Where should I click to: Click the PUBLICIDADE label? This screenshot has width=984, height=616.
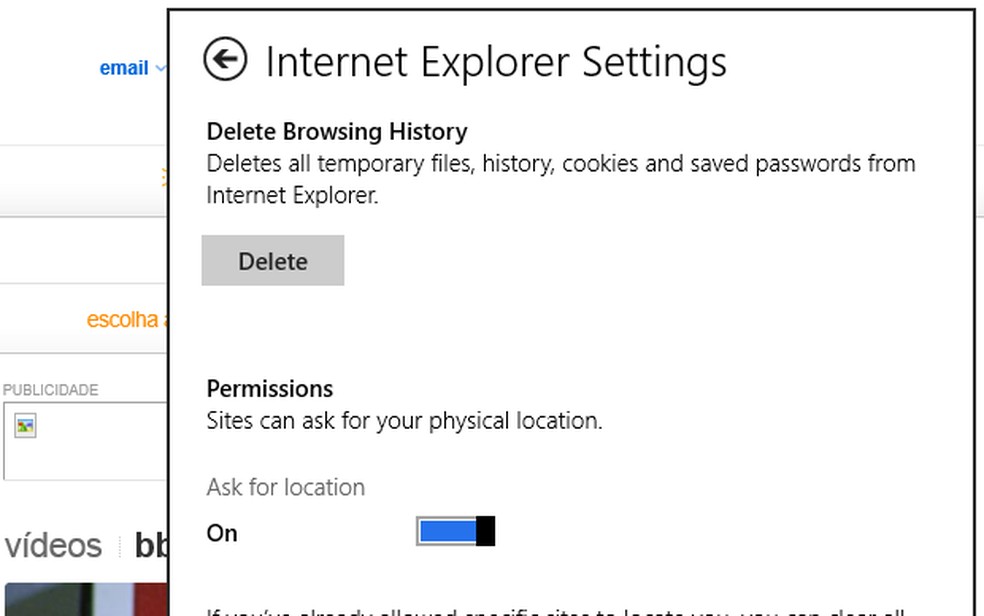(x=50, y=390)
